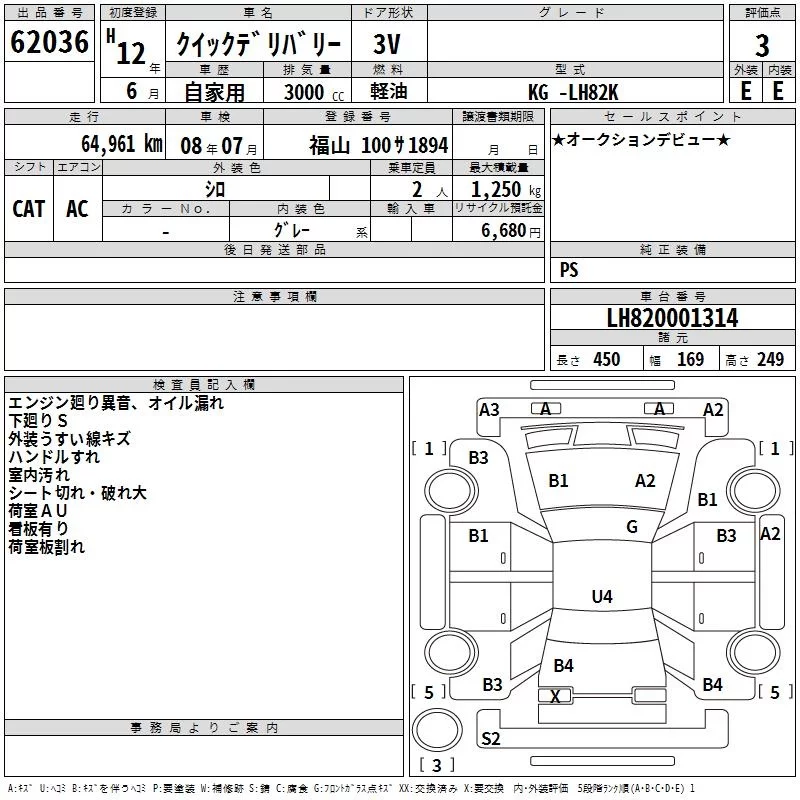This screenshot has height=800, width=800.
Task: Select the exterior color シロ
Action: (215, 189)
